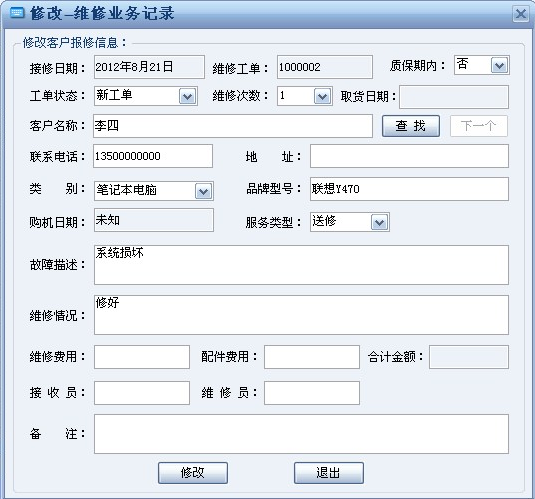Screen dimensions: 535x499
Task: Click the 品牌型号 field with 联想Y470
Action: (x=409, y=189)
